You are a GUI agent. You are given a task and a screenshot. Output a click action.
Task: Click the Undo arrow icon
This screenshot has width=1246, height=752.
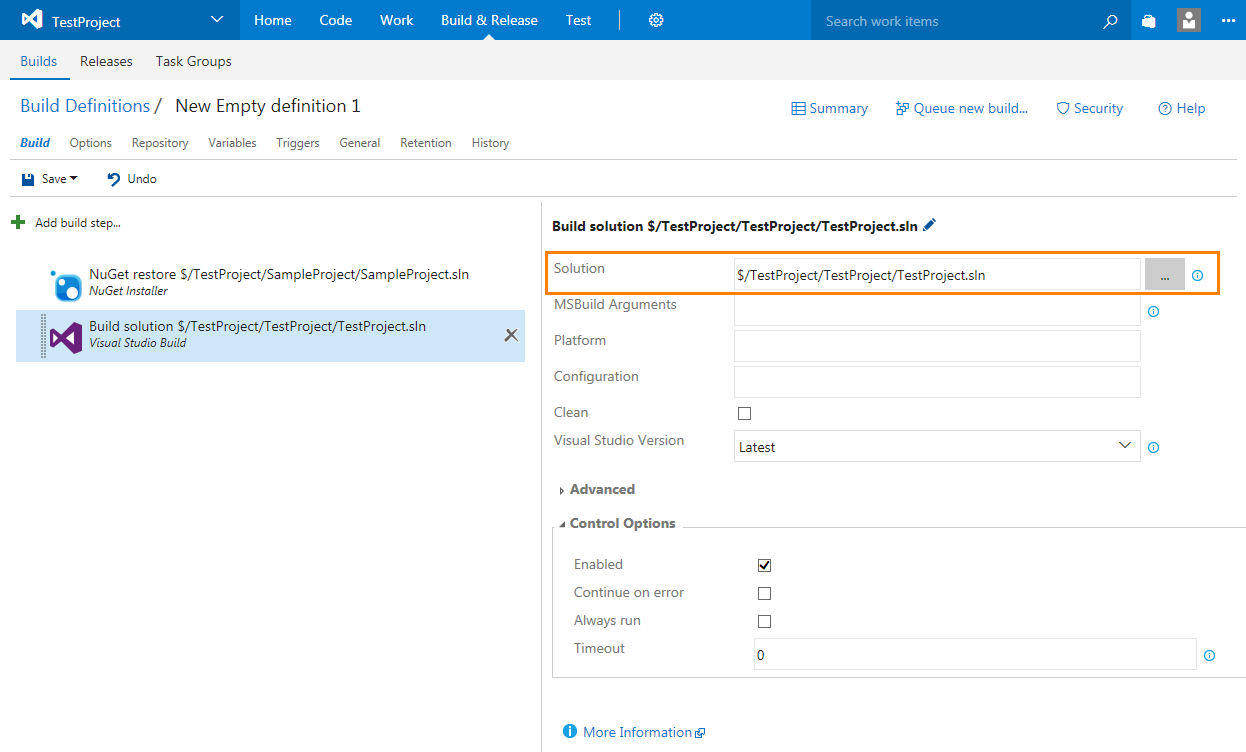coord(114,179)
